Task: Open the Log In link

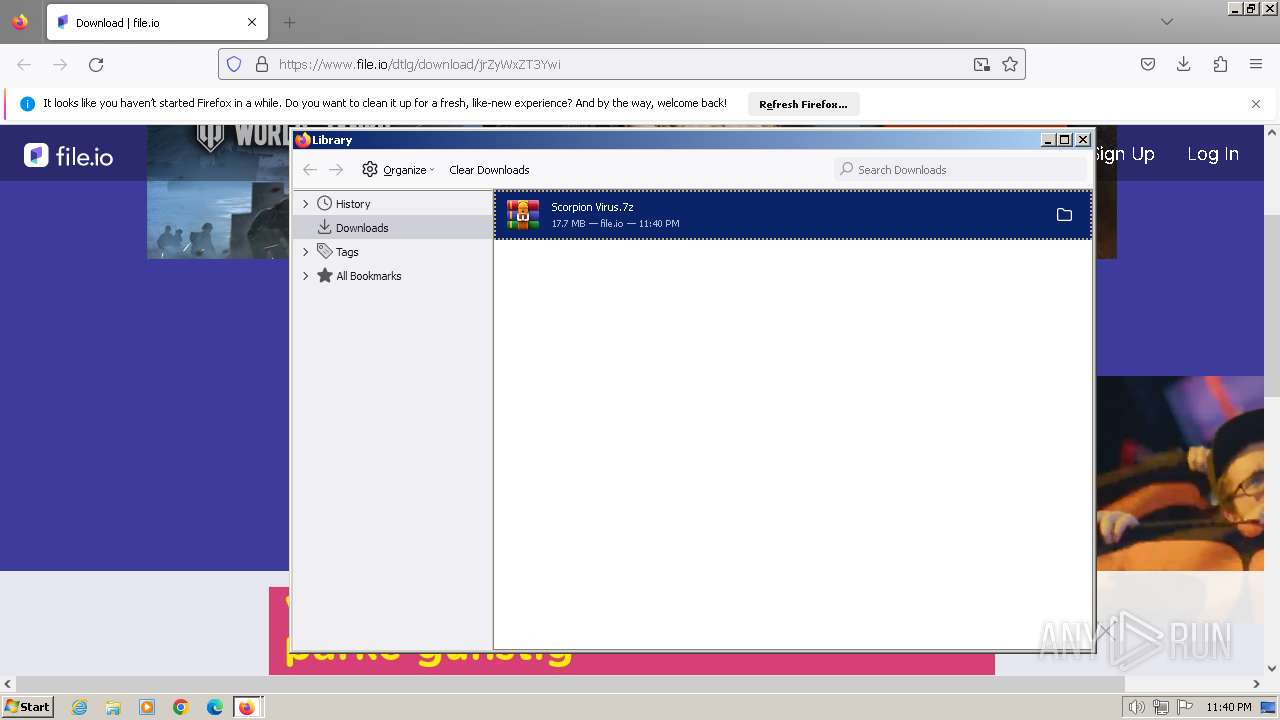Action: coord(1213,154)
